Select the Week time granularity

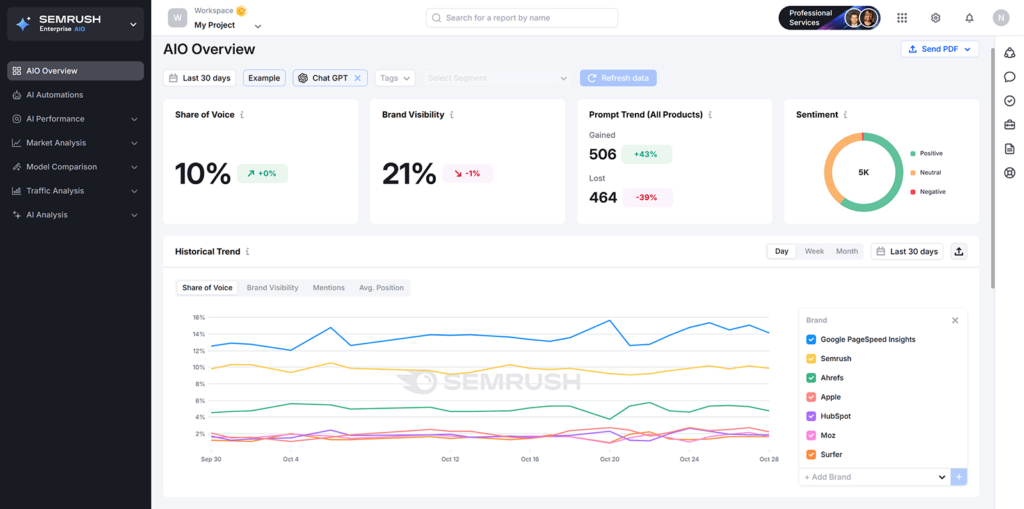point(814,252)
